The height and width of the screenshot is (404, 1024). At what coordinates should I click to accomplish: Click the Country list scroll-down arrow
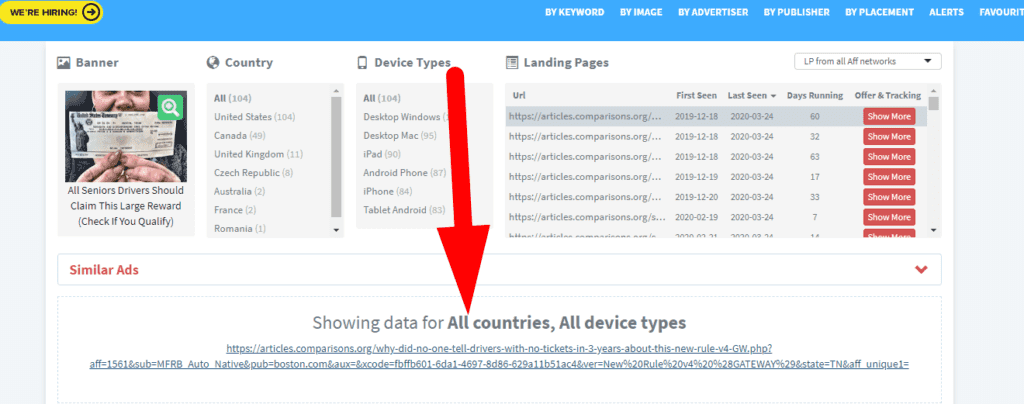point(336,230)
